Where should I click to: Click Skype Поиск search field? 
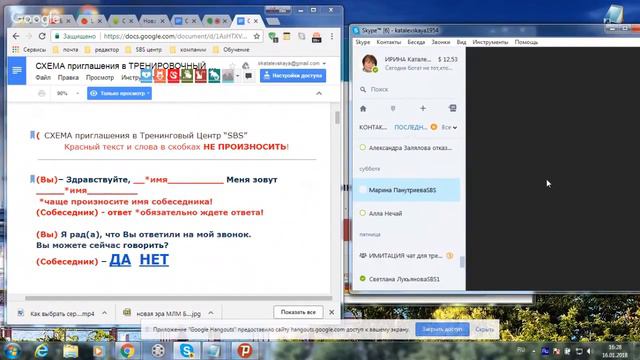pyautogui.click(x=408, y=89)
